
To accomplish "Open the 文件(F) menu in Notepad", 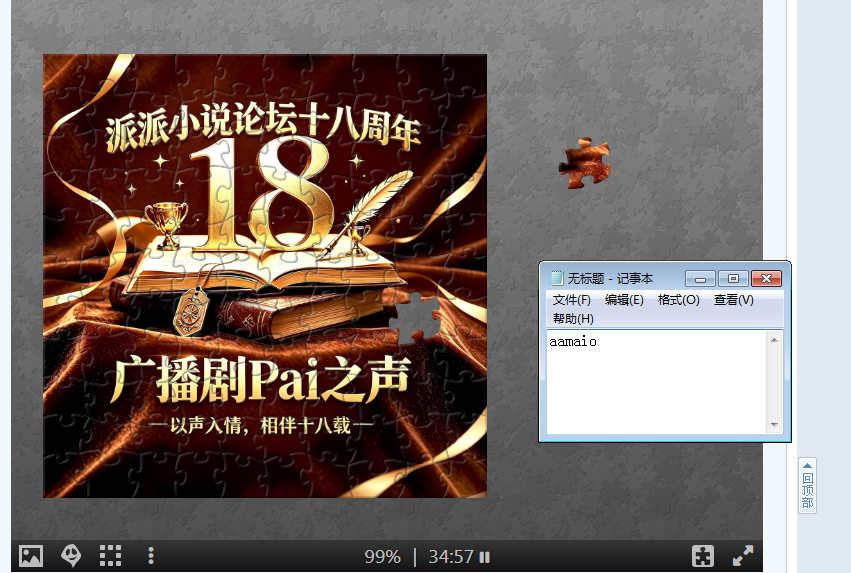I will (571, 300).
